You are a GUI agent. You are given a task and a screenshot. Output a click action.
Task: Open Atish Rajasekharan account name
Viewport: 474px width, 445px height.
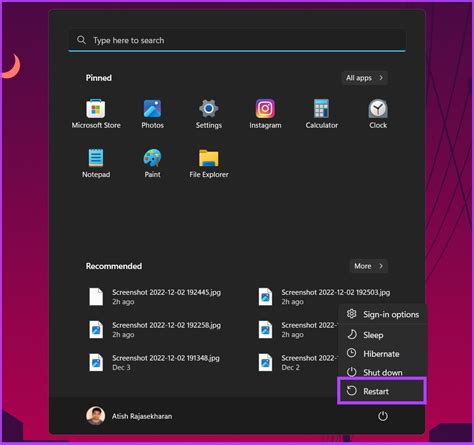[142, 416]
